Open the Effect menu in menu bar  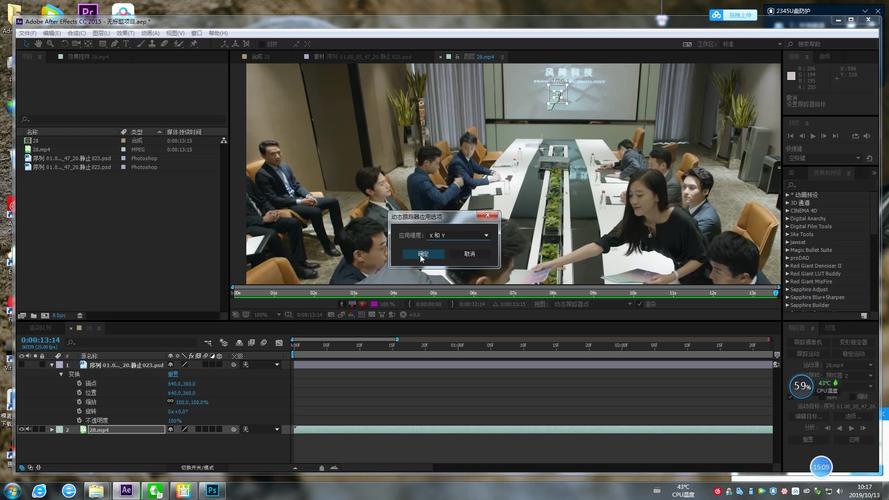pyautogui.click(x=125, y=33)
